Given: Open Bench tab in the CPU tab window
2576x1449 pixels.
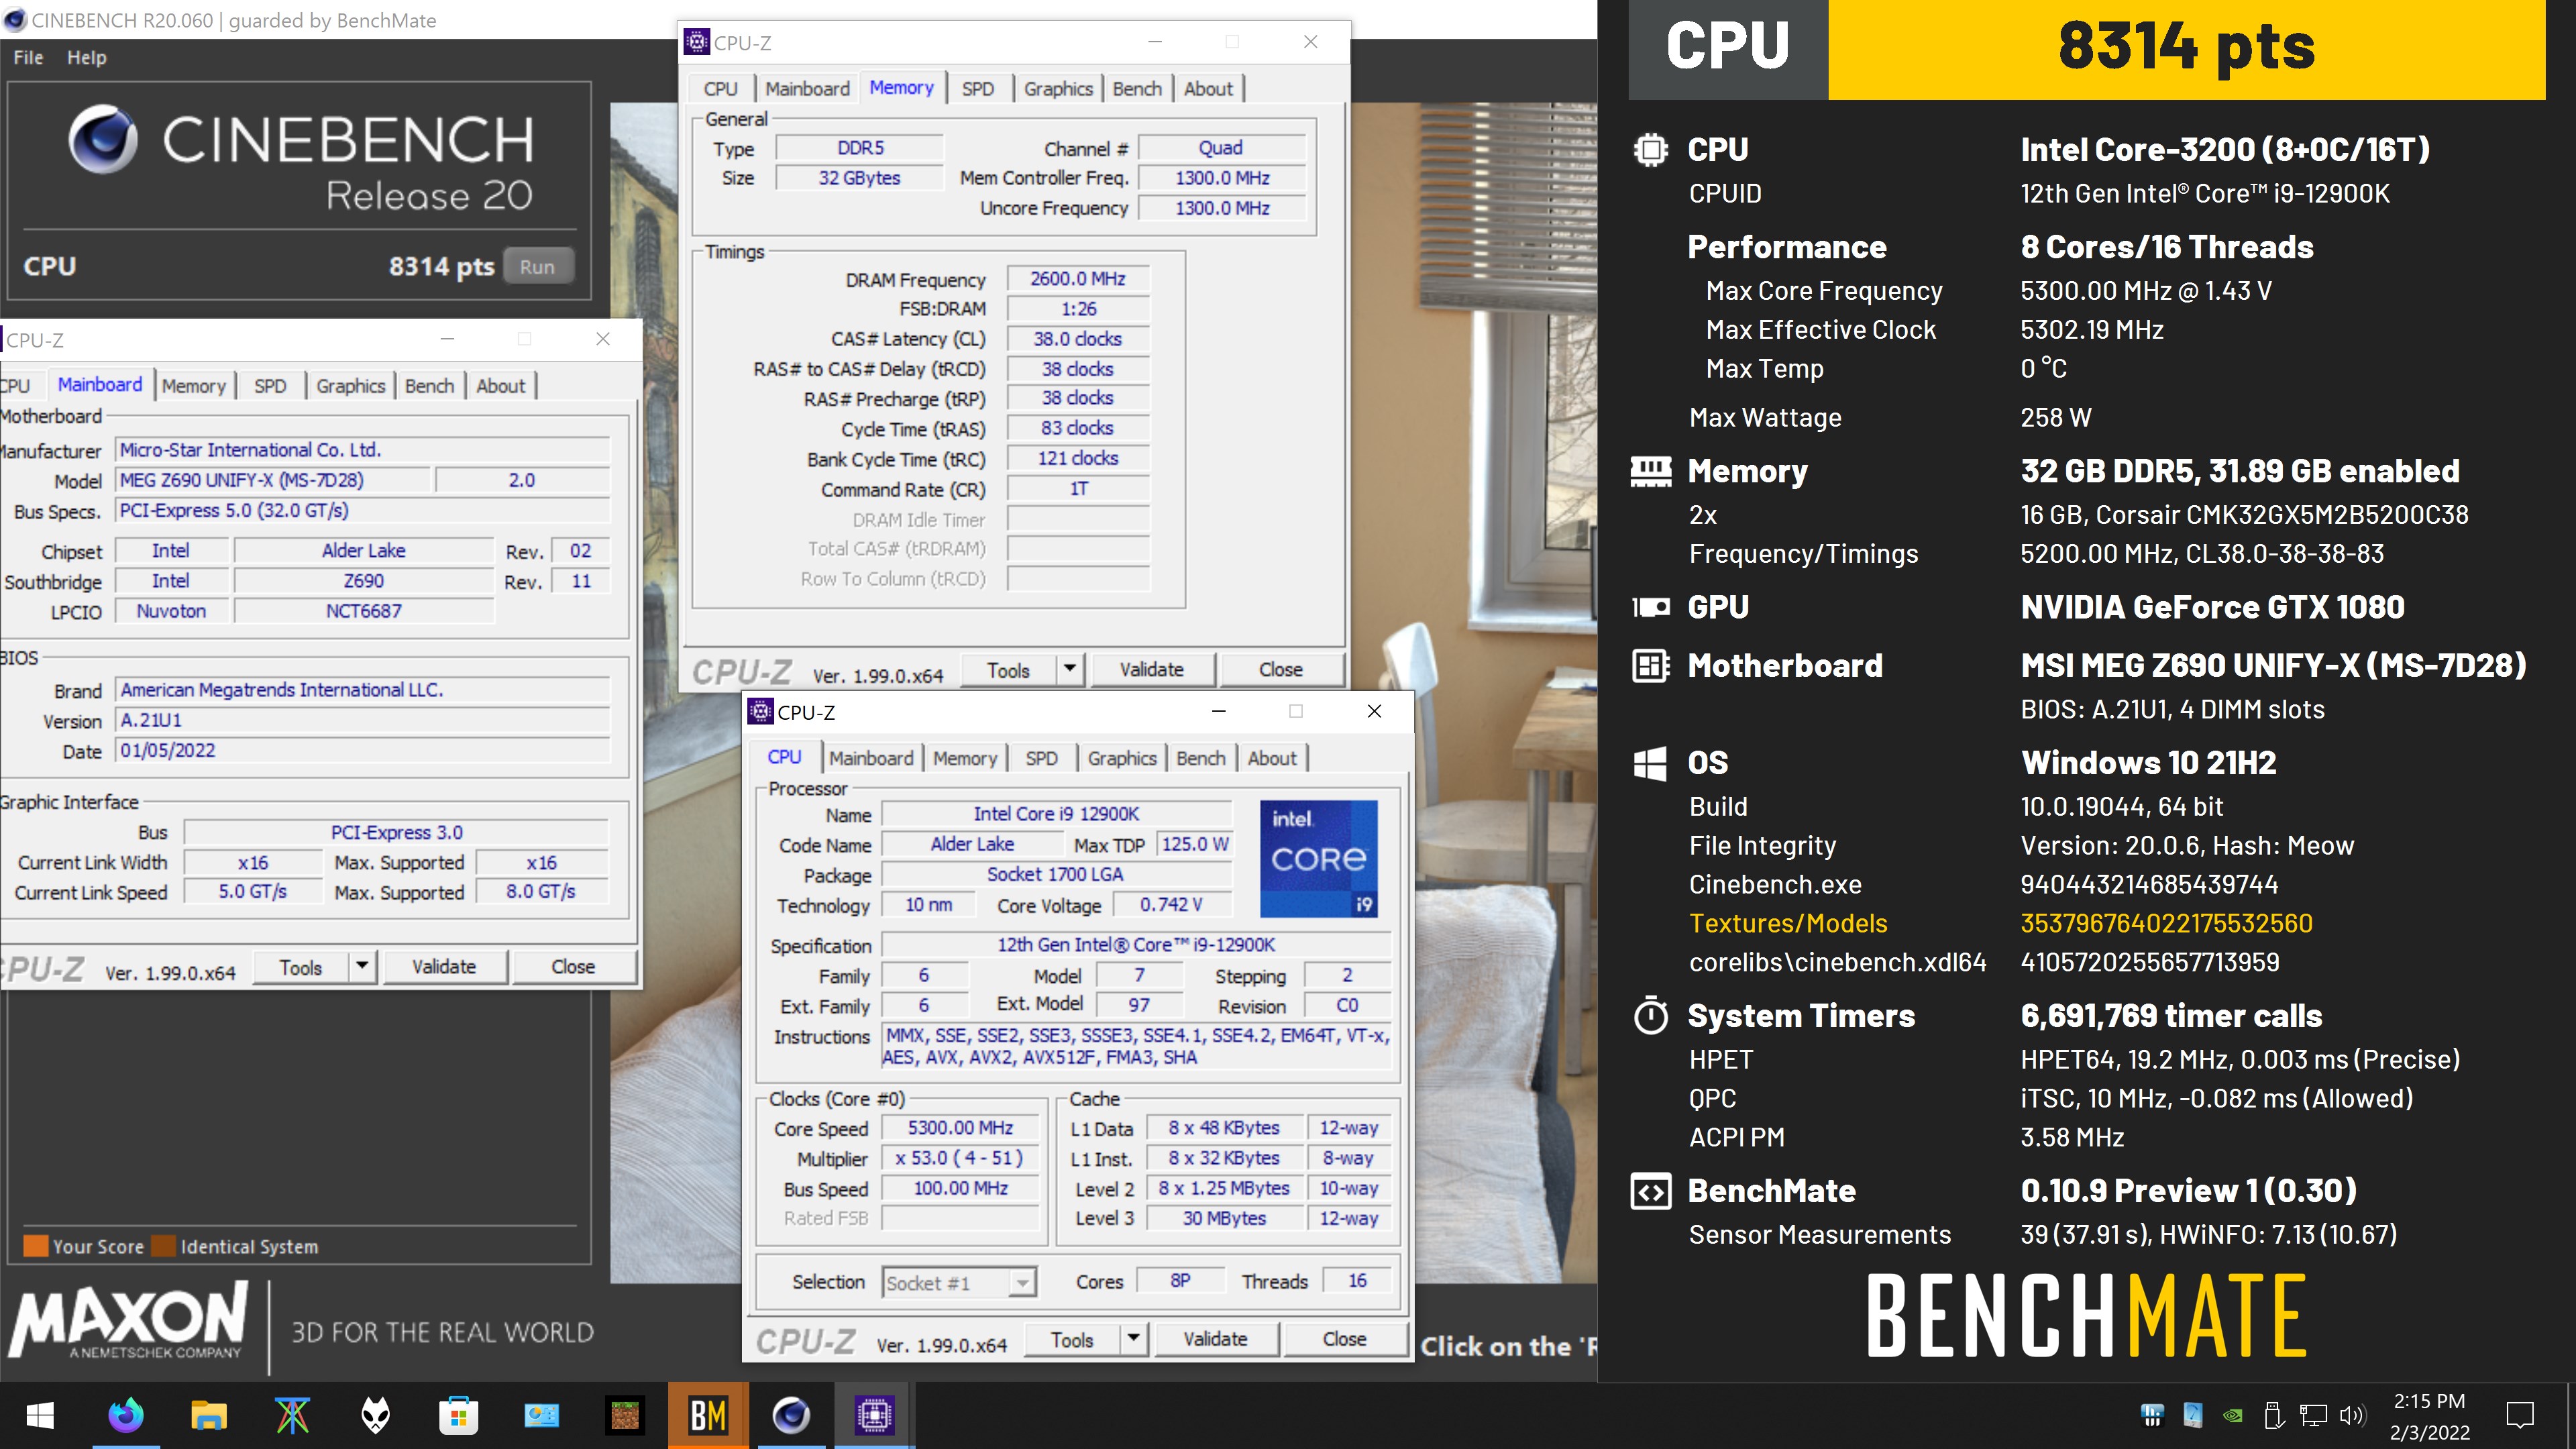Looking at the screenshot, I should click(x=1200, y=758).
